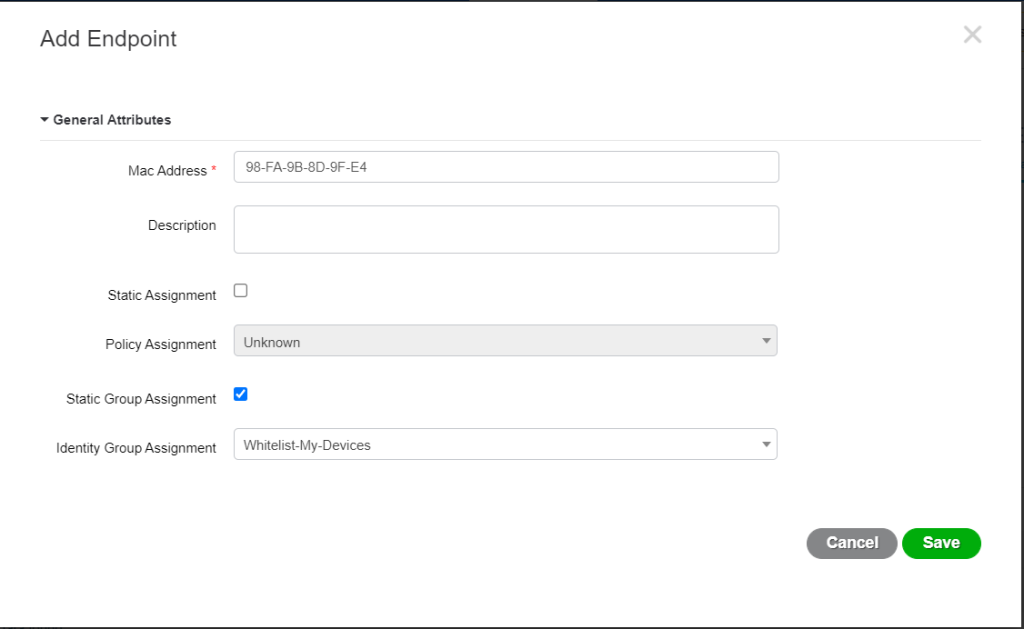Uncheck the Static Group Assignment checkbox
The width and height of the screenshot is (1024, 629).
click(240, 394)
